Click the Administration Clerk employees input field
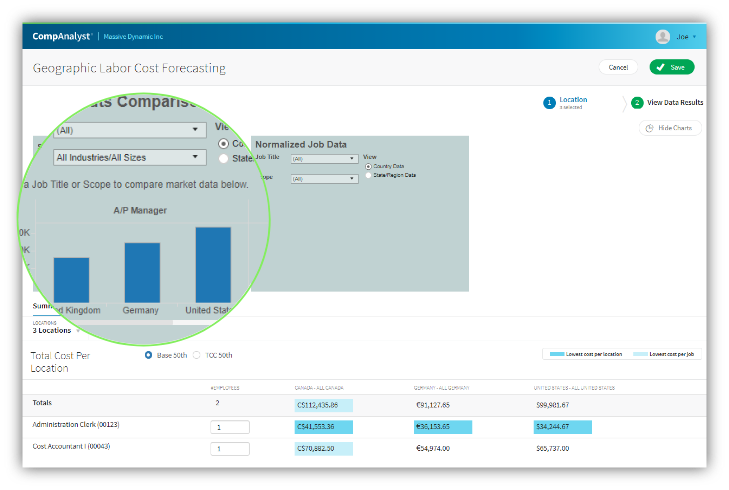The image size is (729, 490). click(x=229, y=427)
